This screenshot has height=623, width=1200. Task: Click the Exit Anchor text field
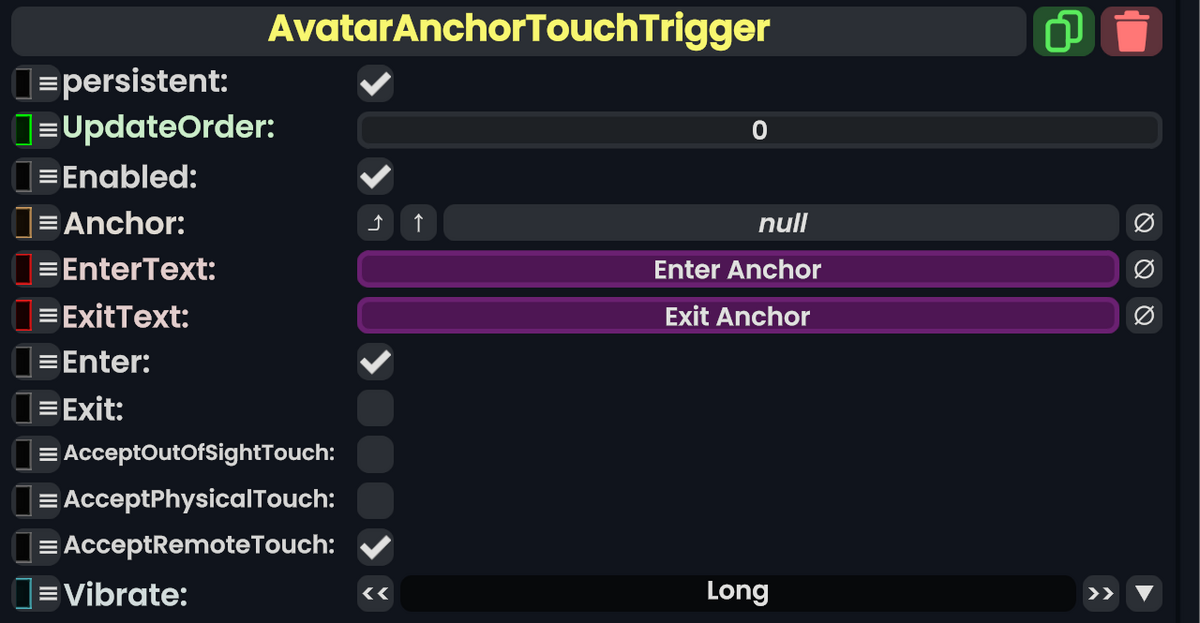[738, 316]
